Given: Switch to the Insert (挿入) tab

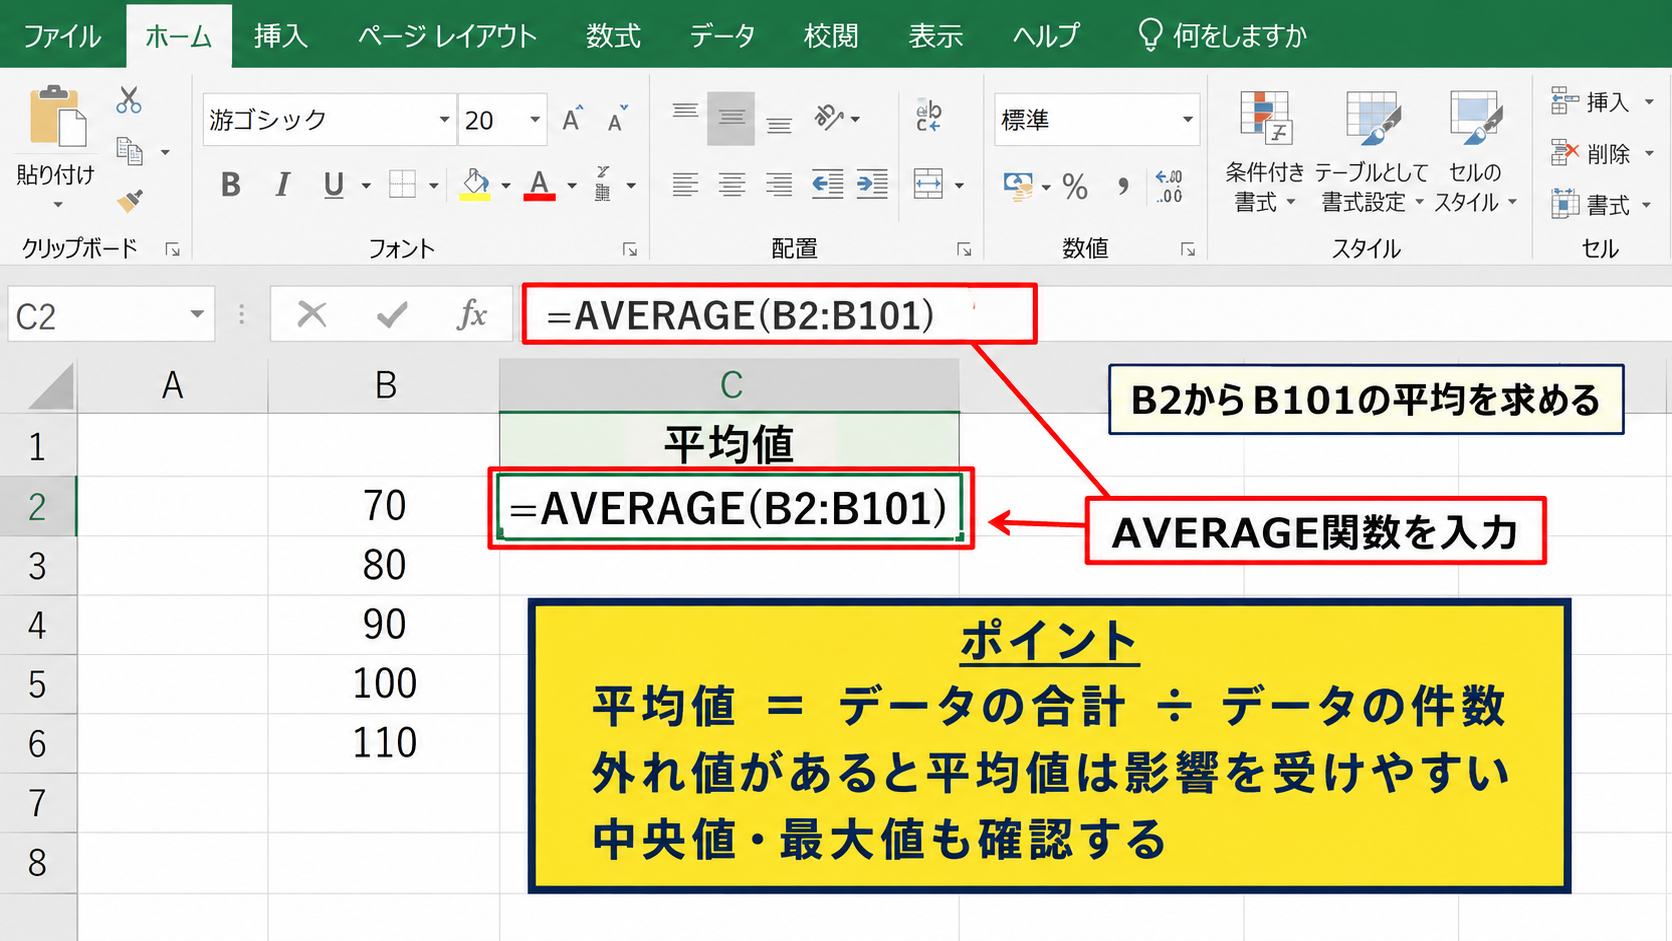Looking at the screenshot, I should [281, 36].
